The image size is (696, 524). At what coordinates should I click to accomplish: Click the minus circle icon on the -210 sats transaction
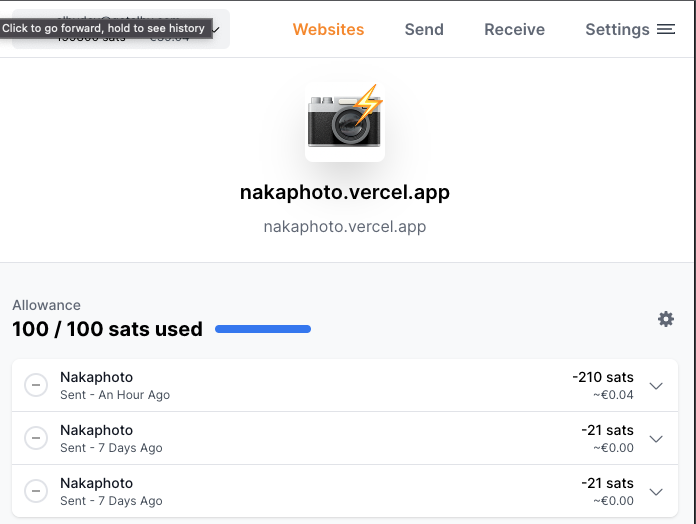click(36, 385)
